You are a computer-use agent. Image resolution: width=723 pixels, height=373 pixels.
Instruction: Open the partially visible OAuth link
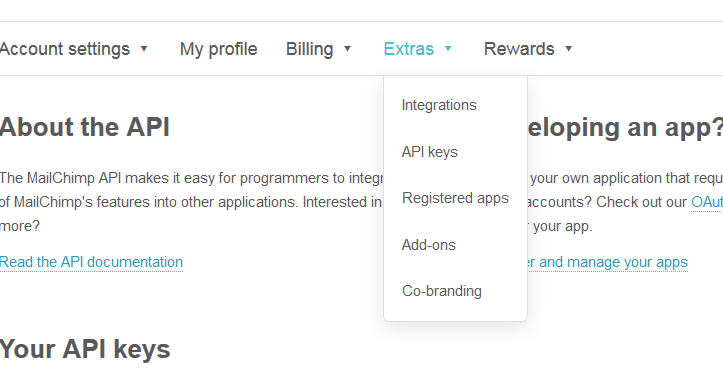[707, 202]
